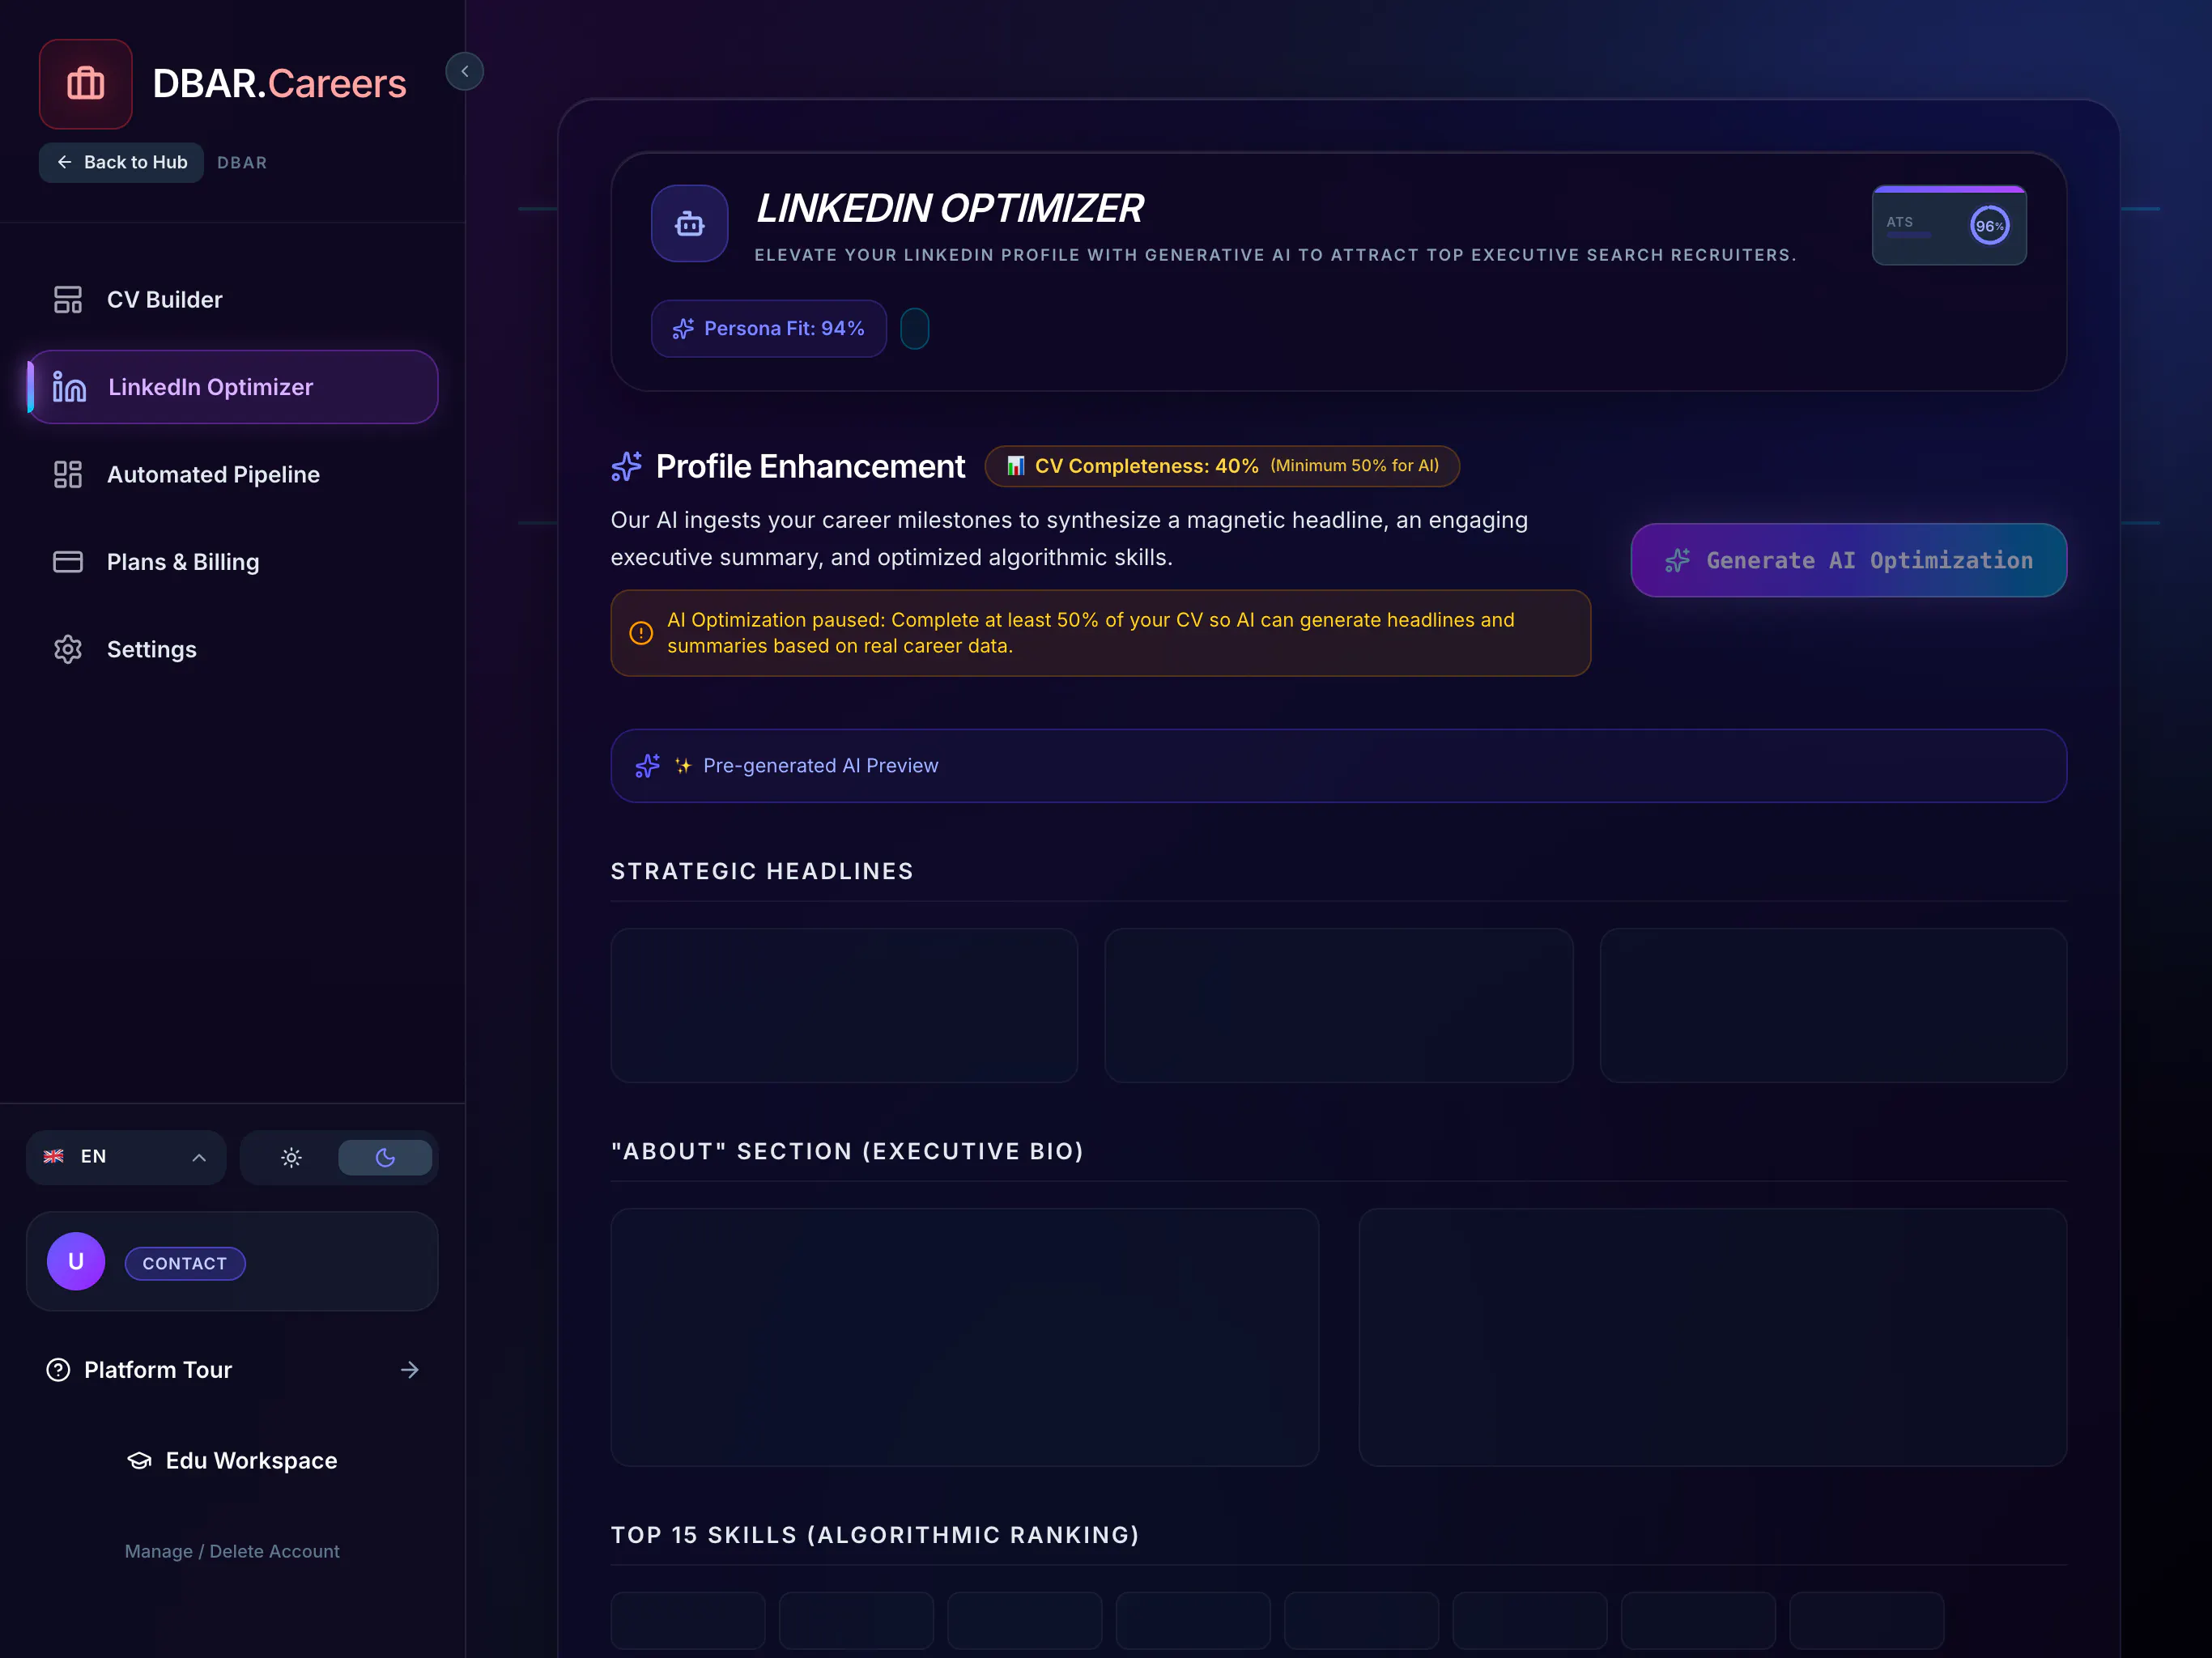Open the Plans & Billing page
Viewport: 2212px width, 1658px height.
pyautogui.click(x=232, y=562)
